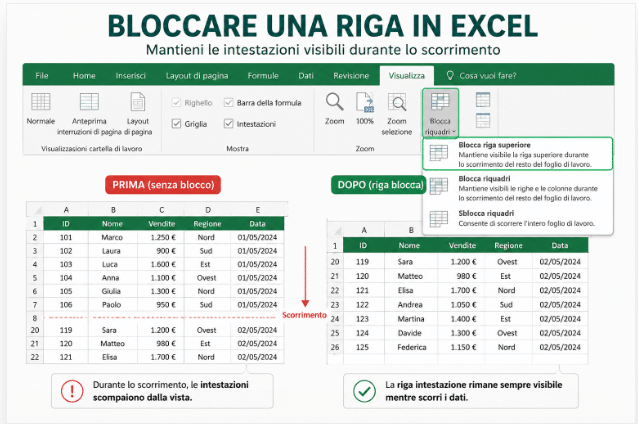Choose Blocca riquadri menu option
The height and width of the screenshot is (424, 638).
coord(517,188)
